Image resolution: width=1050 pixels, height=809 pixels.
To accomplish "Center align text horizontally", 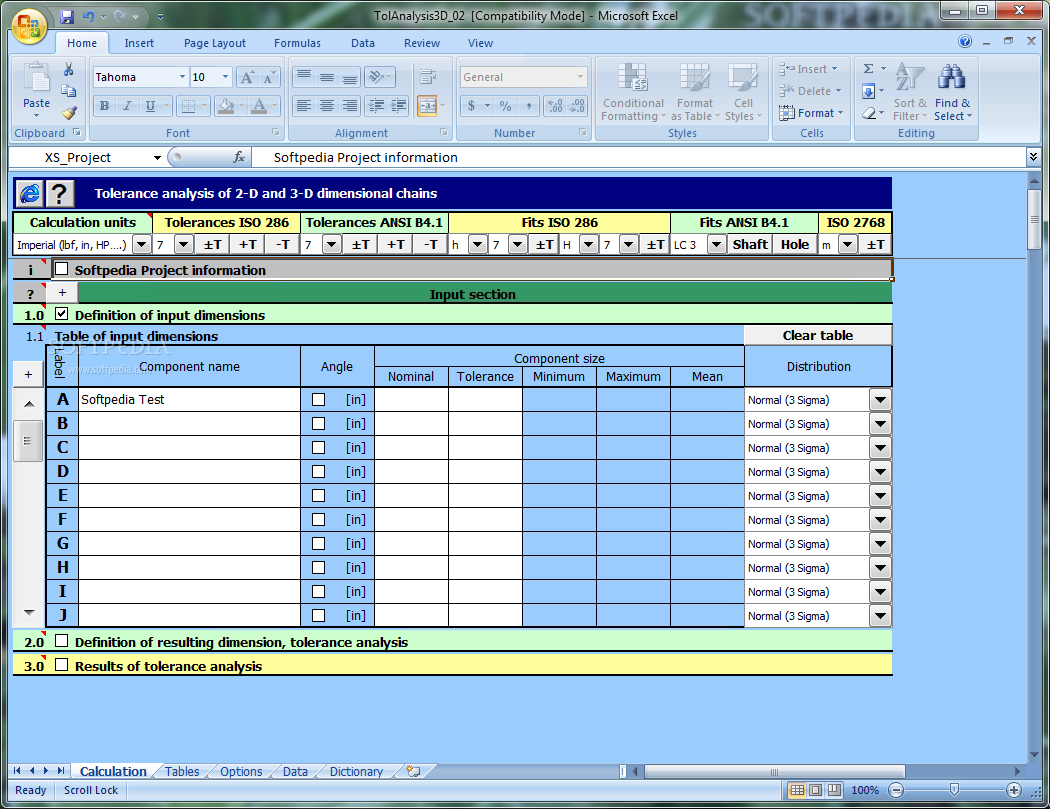I will (327, 106).
